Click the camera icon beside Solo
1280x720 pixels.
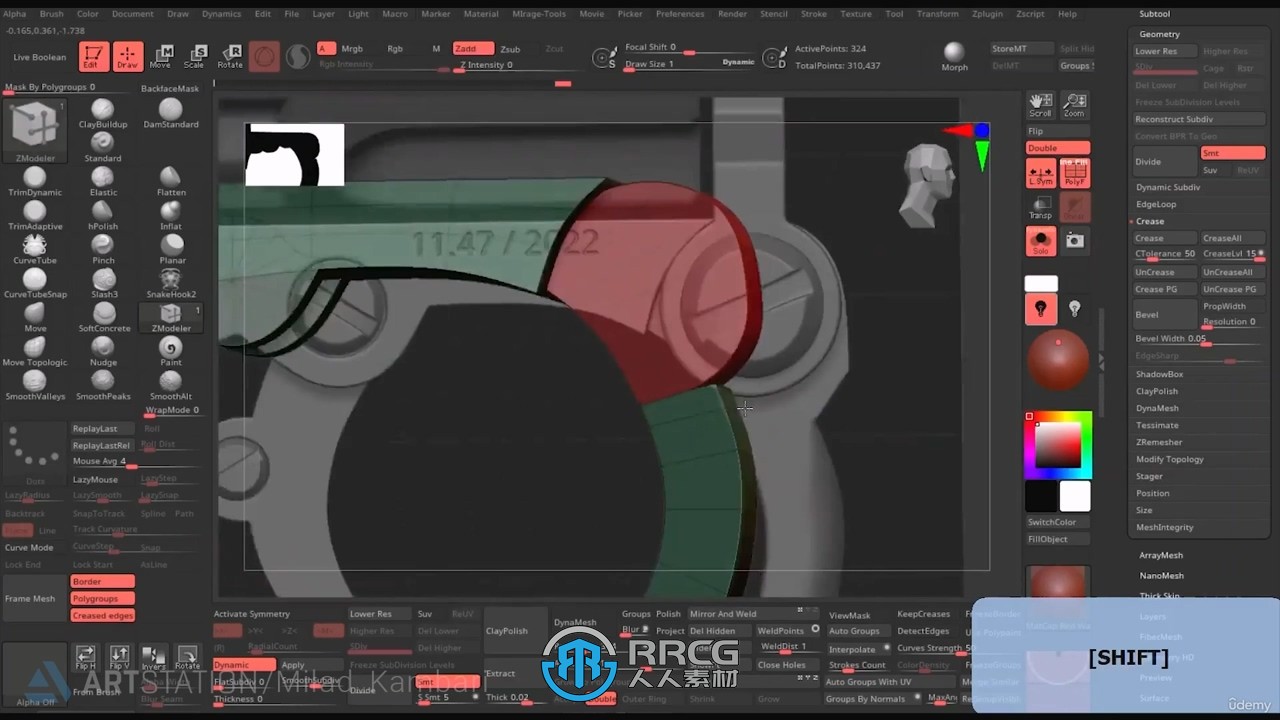(x=1074, y=241)
